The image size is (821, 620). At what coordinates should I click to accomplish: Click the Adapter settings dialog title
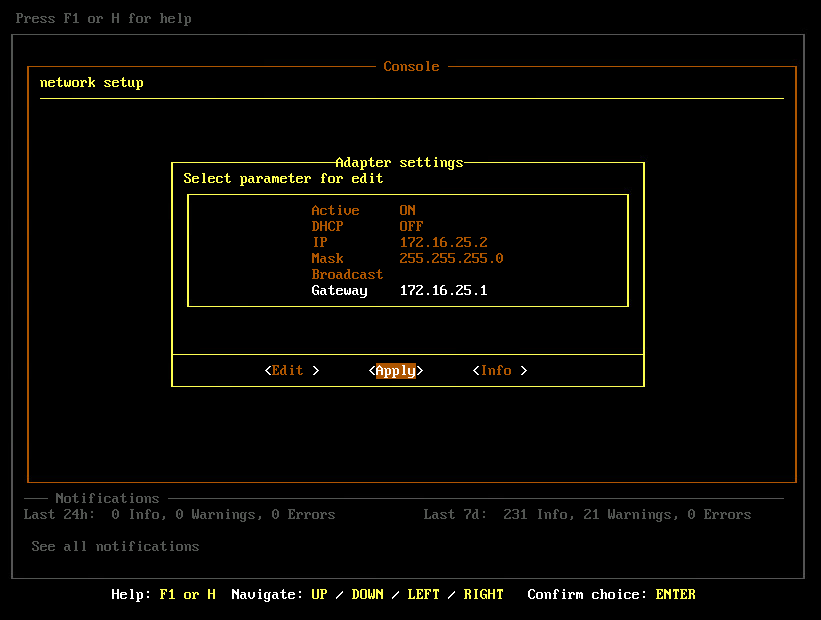coord(399,163)
